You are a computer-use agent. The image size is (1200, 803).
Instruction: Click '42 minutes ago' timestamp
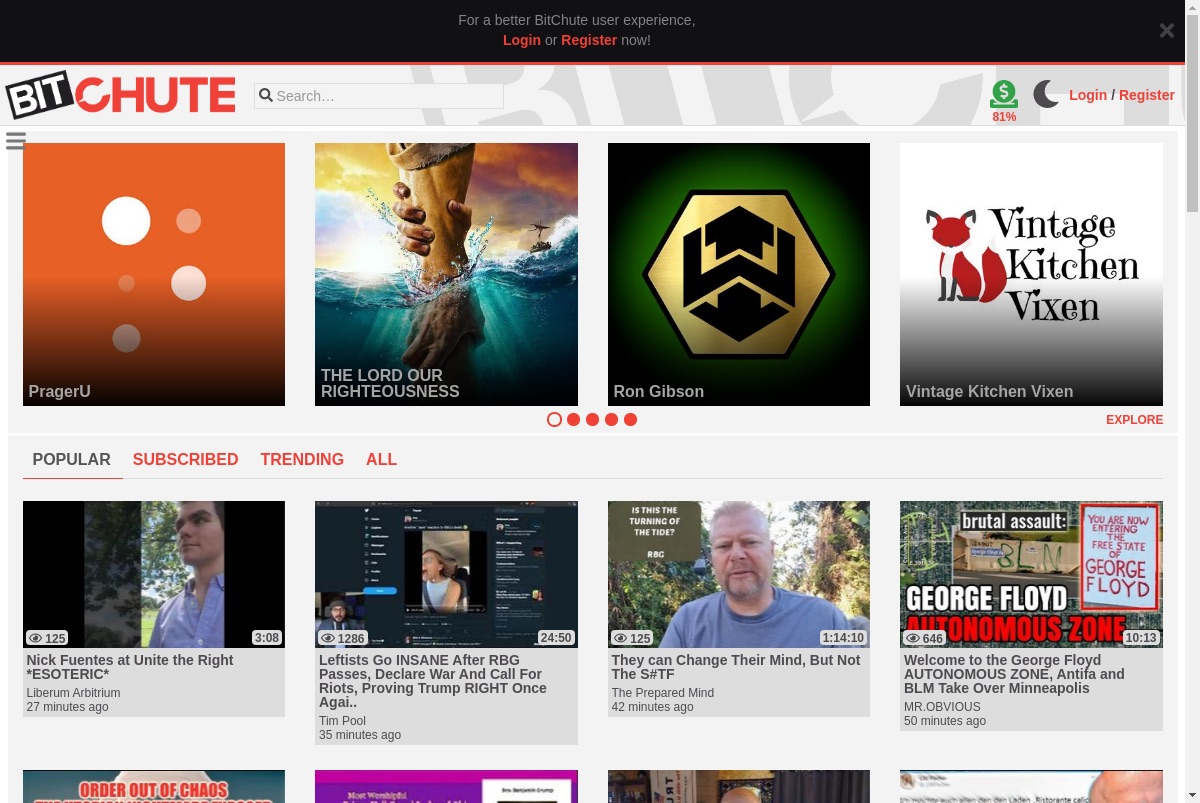[x=652, y=707]
